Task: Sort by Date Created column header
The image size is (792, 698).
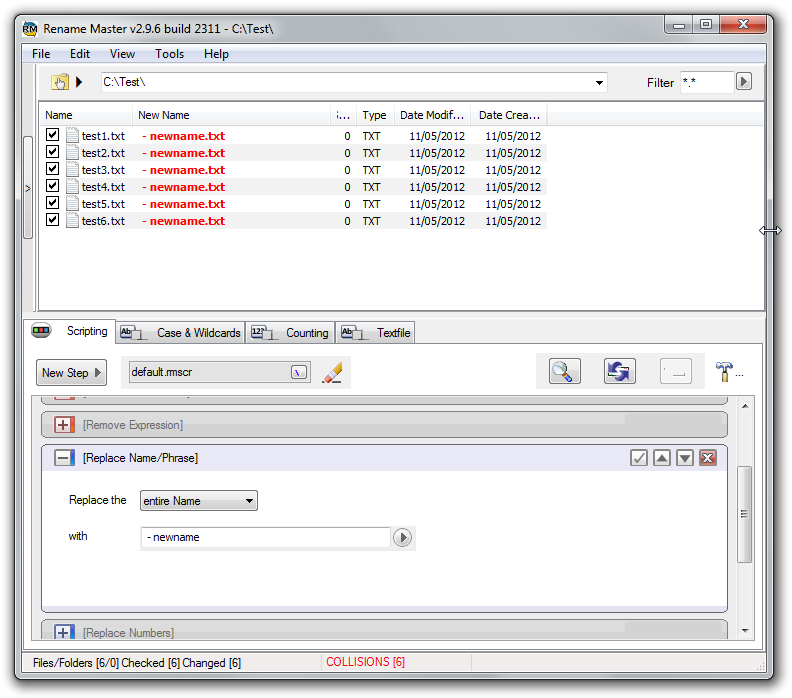Action: (509, 115)
